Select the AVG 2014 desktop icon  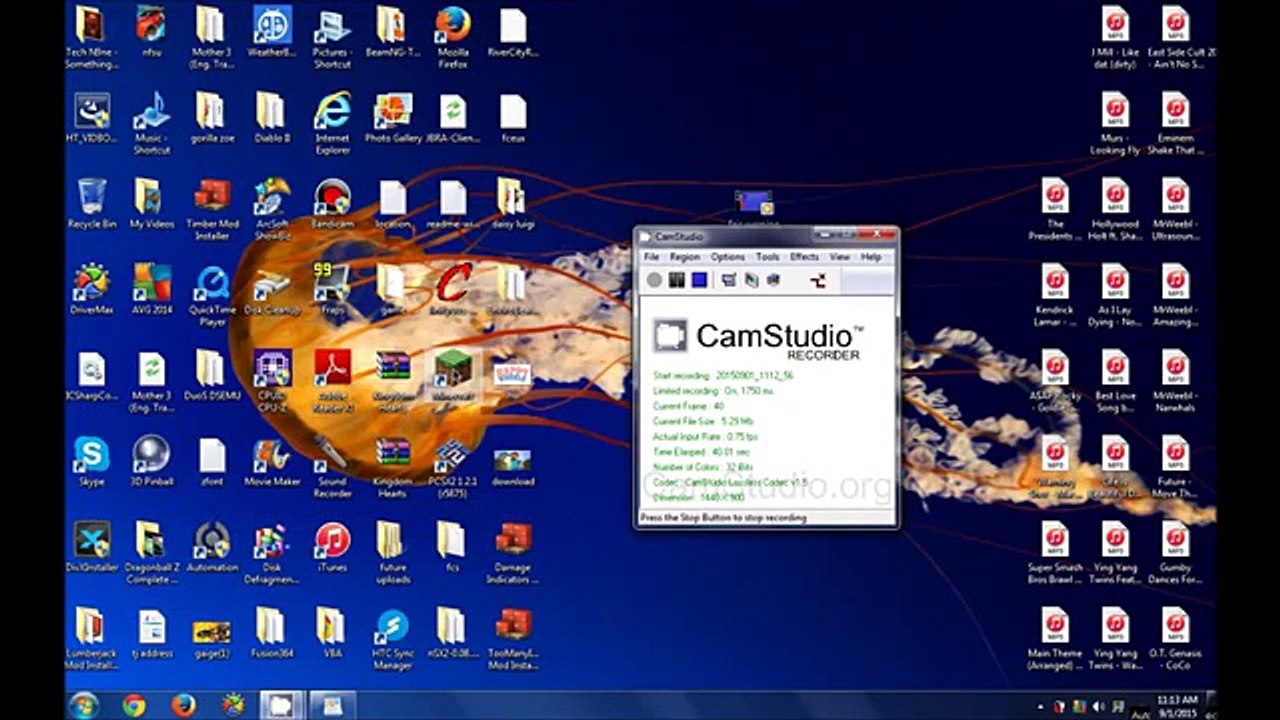pos(151,290)
